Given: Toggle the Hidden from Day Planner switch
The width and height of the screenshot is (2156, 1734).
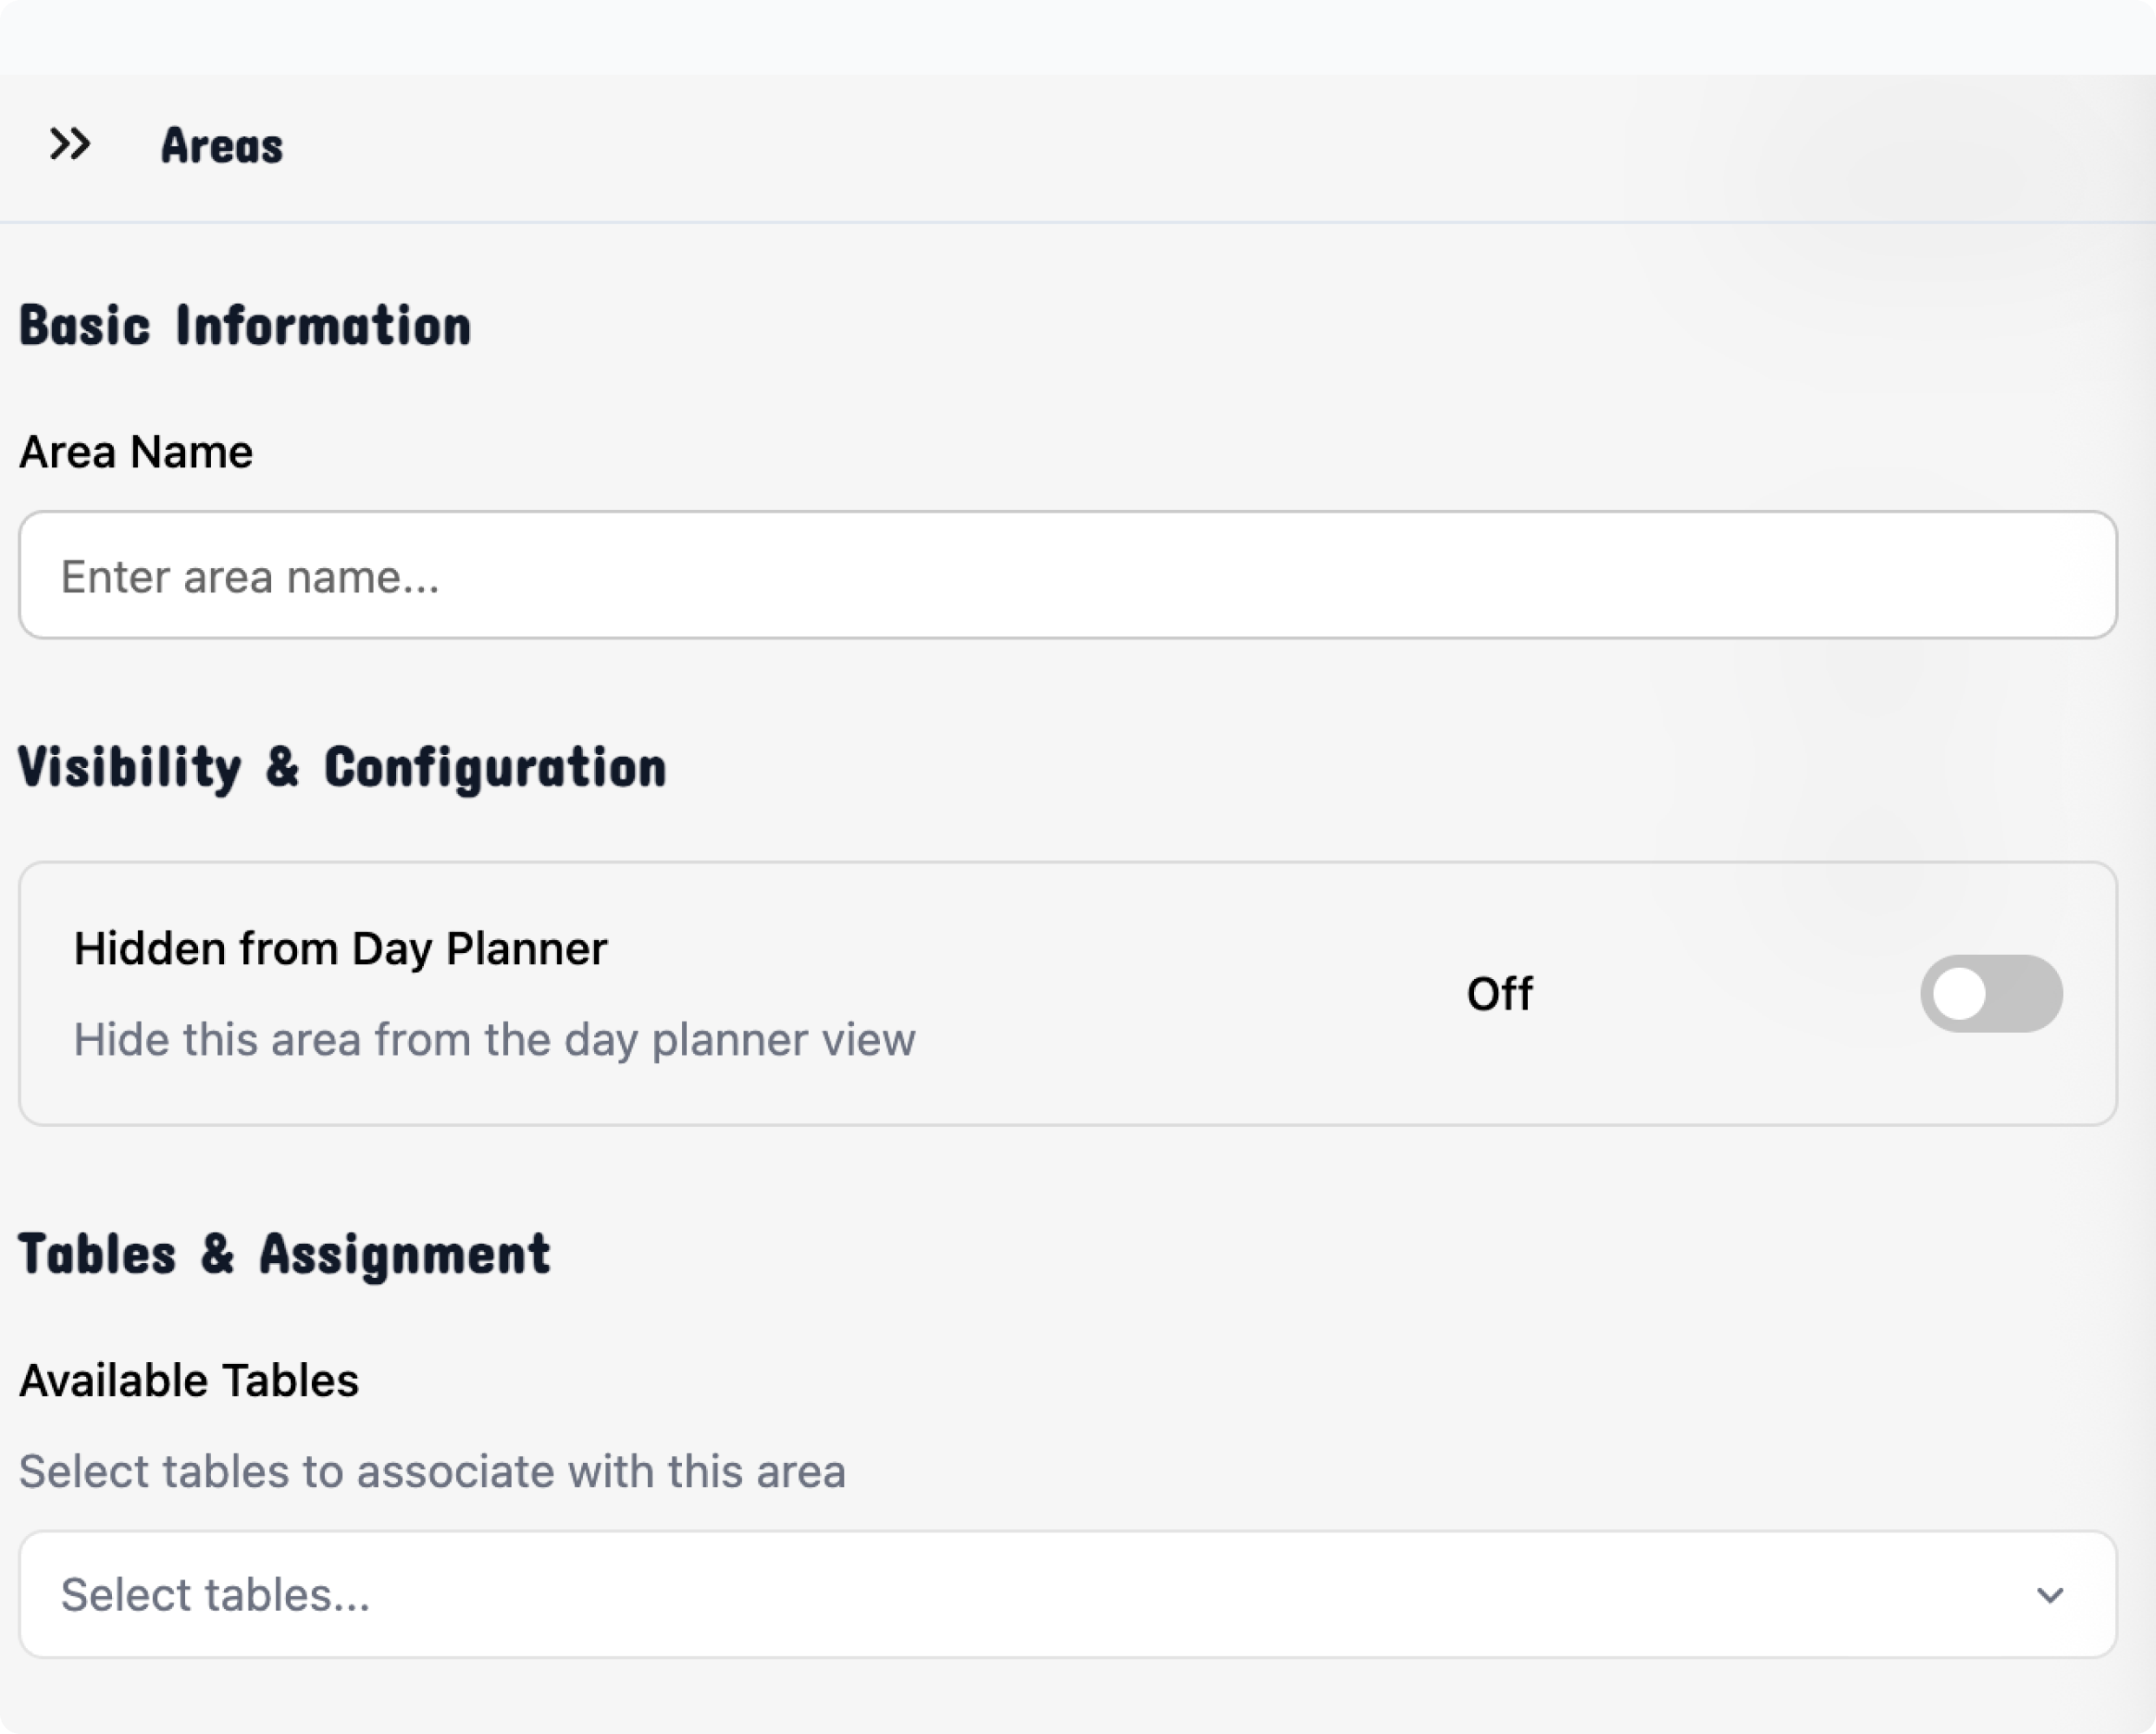Looking at the screenshot, I should coord(1990,993).
